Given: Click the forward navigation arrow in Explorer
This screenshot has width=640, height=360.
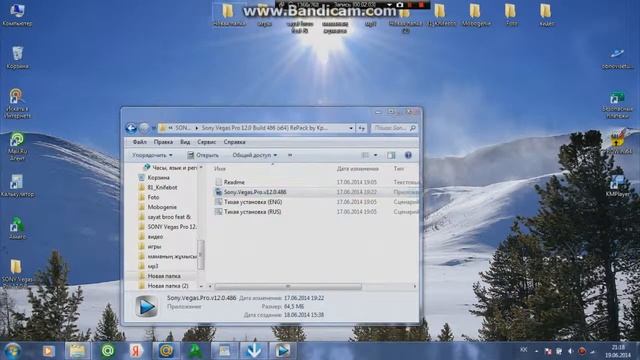Looking at the screenshot, I should [144, 128].
